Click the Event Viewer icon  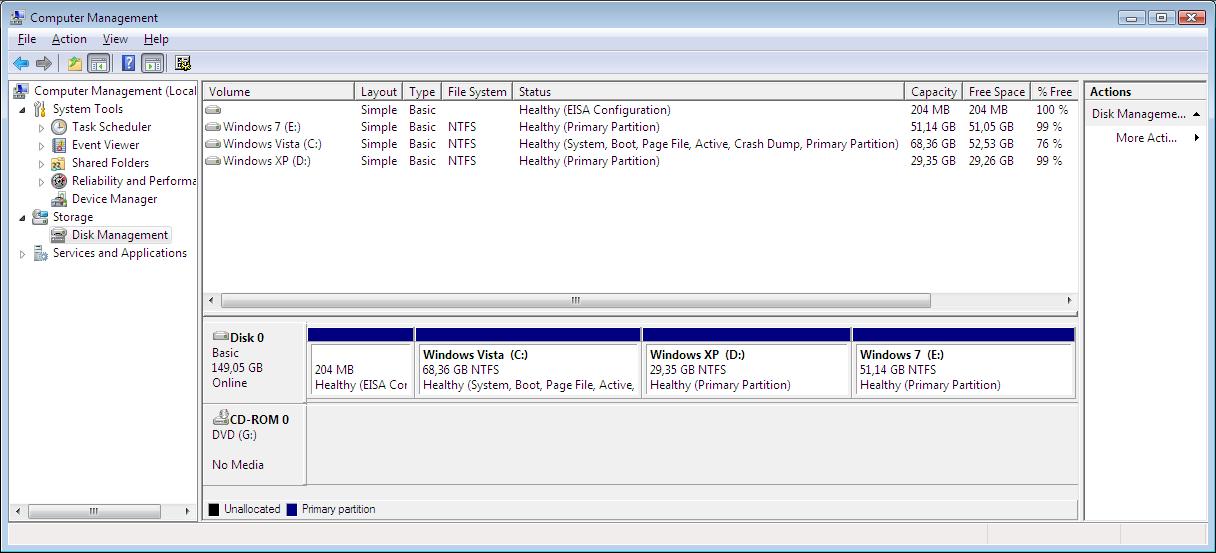pyautogui.click(x=59, y=145)
